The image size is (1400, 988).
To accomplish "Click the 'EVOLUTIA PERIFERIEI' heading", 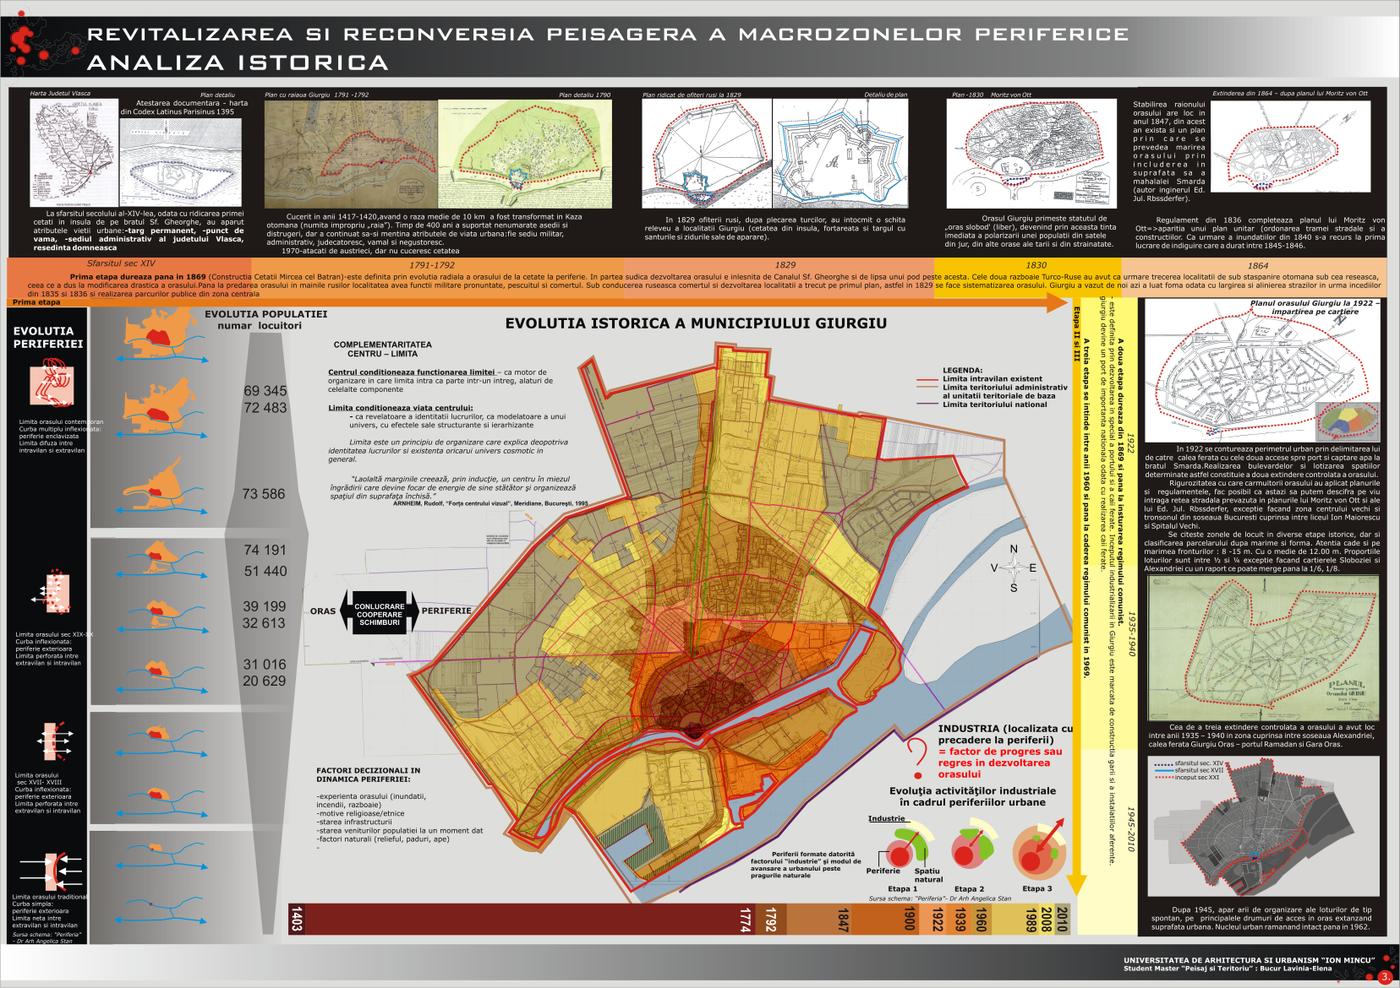I will click(48, 336).
